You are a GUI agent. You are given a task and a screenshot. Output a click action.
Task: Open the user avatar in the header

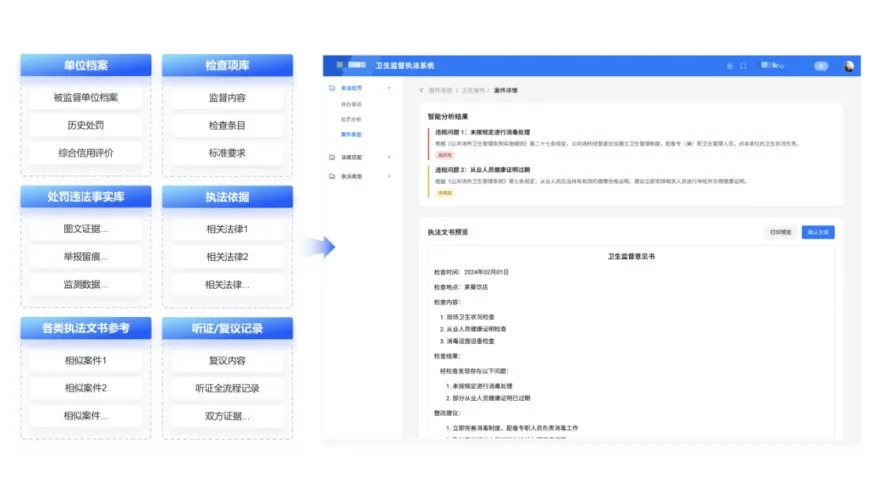coord(849,66)
